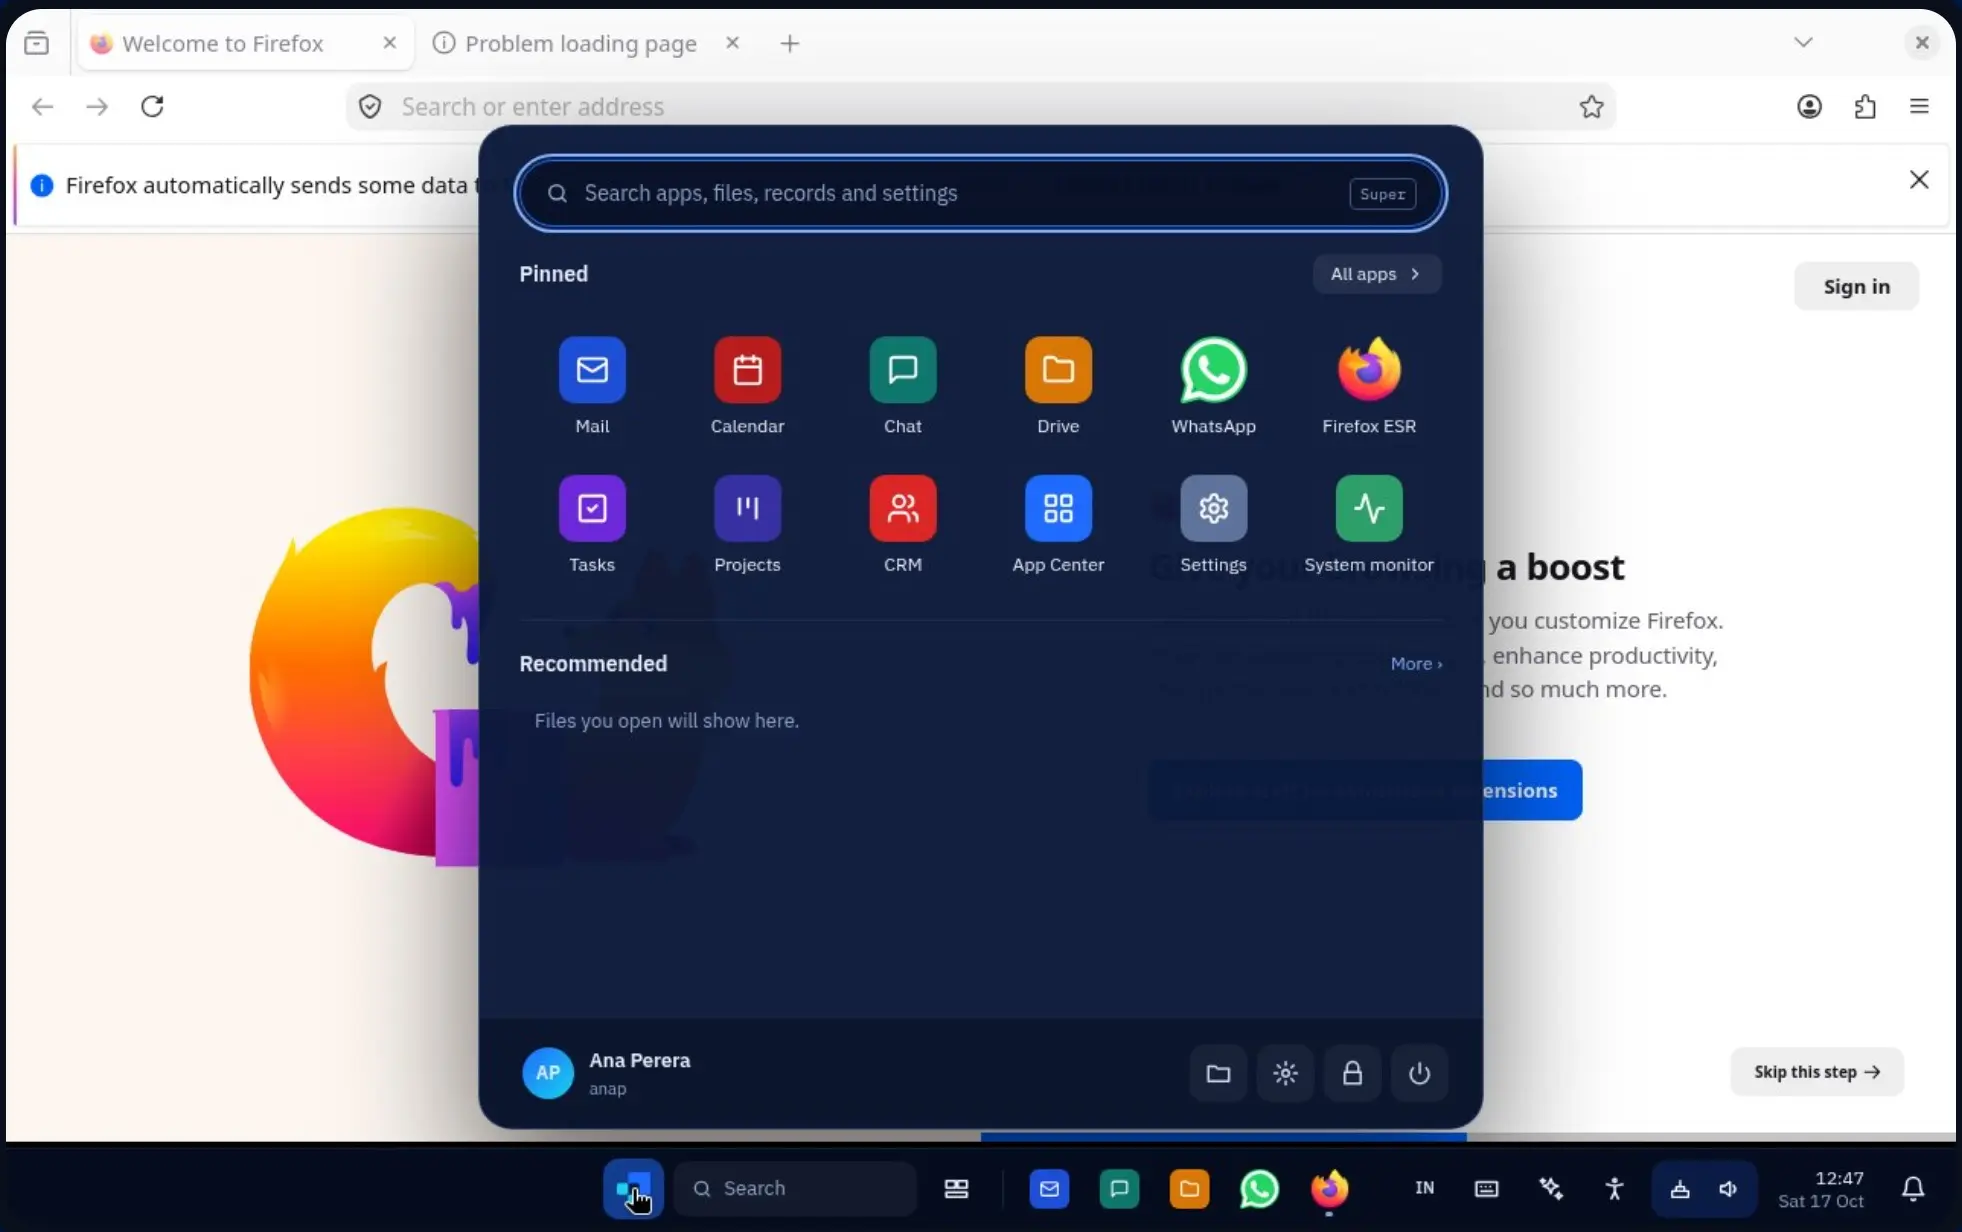1962x1232 pixels.
Task: Switch to Welcome to Firefox tab
Action: 245,43
